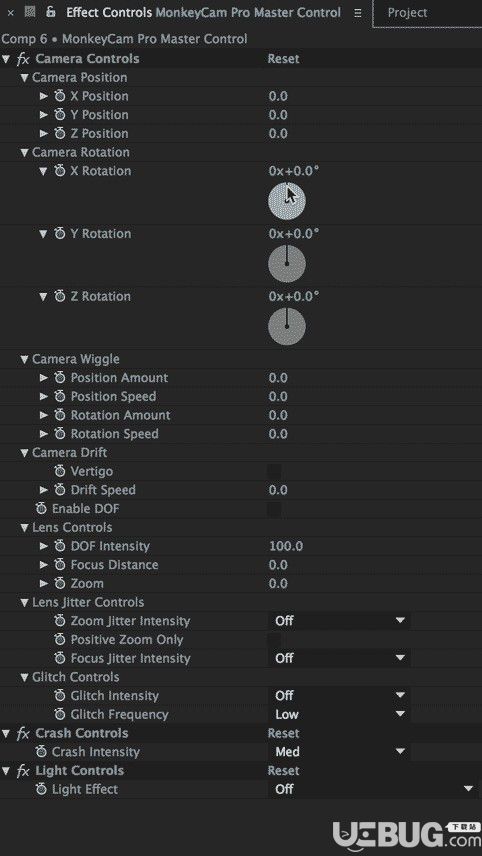Toggle stopwatch for Z Rotation

[59, 296]
